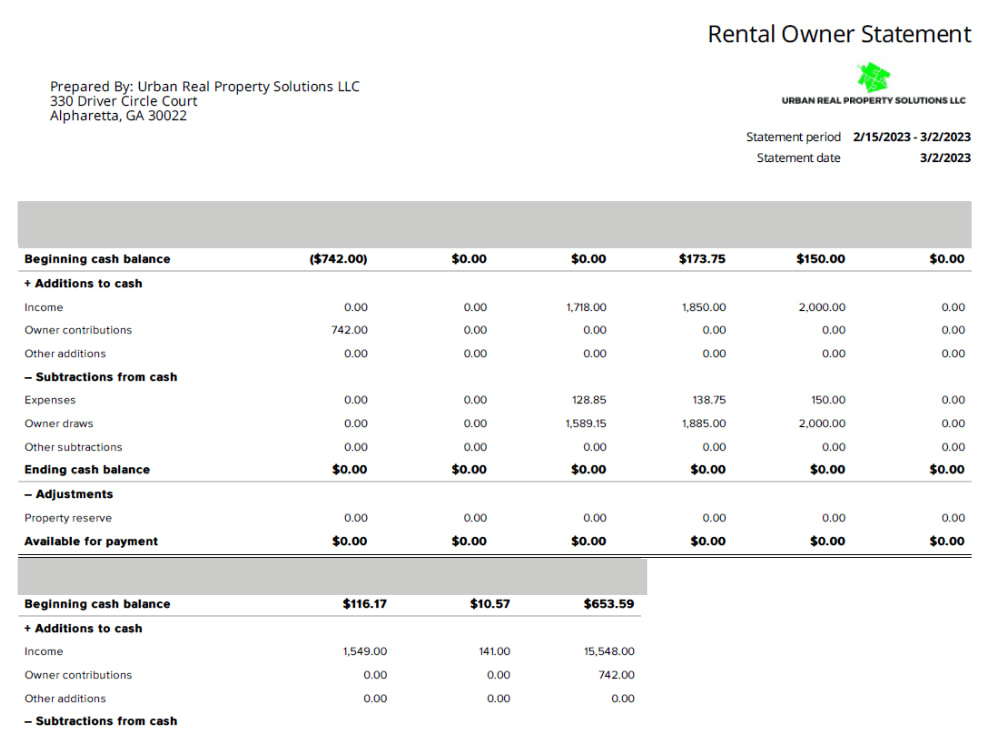Image resolution: width=1000 pixels, height=750 pixels.
Task: Click the expense value "128.85"
Action: pyautogui.click(x=589, y=401)
